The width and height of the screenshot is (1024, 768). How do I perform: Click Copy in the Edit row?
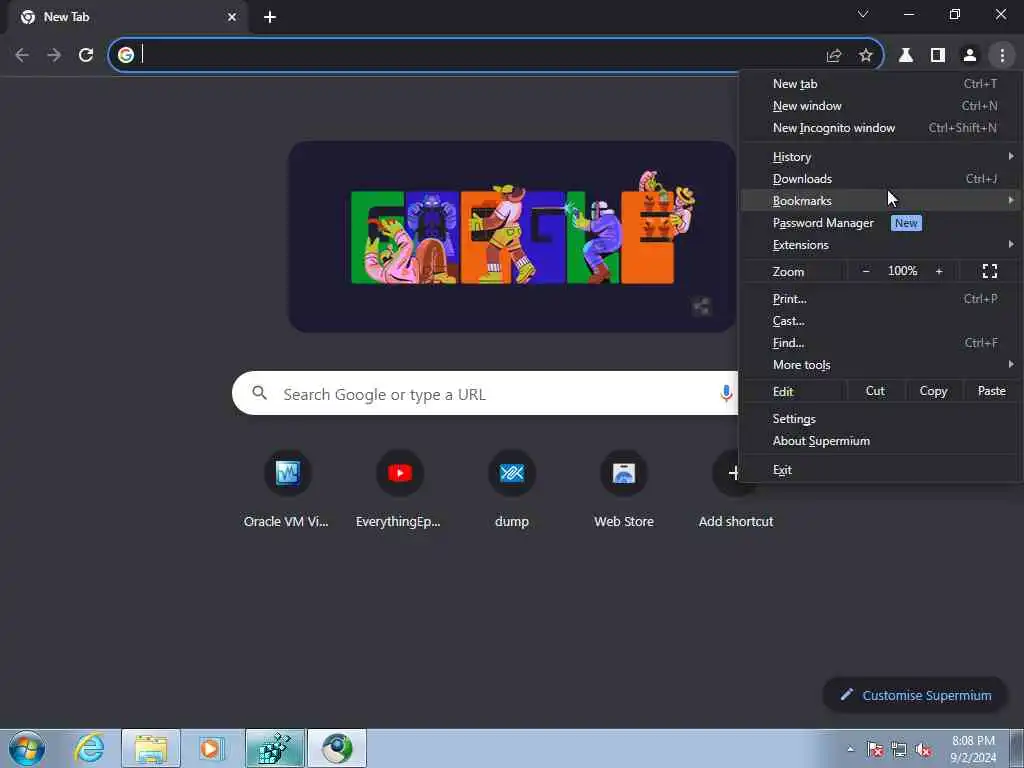tap(933, 391)
